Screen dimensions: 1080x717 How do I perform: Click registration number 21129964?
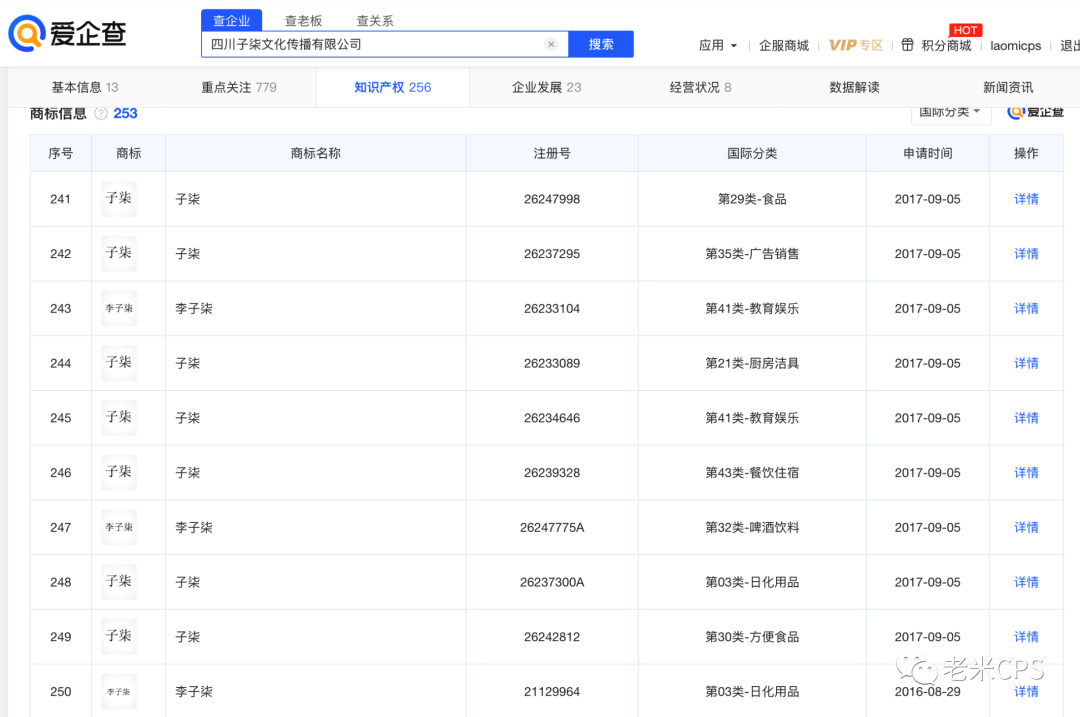tap(552, 692)
